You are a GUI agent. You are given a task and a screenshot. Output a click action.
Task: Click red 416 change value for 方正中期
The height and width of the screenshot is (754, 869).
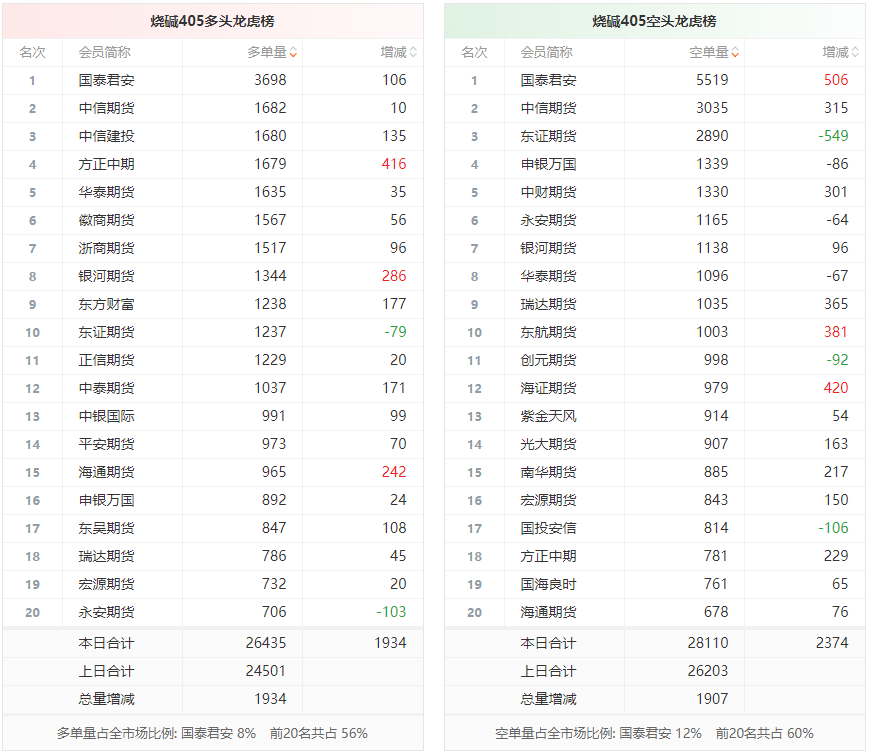[x=394, y=164]
